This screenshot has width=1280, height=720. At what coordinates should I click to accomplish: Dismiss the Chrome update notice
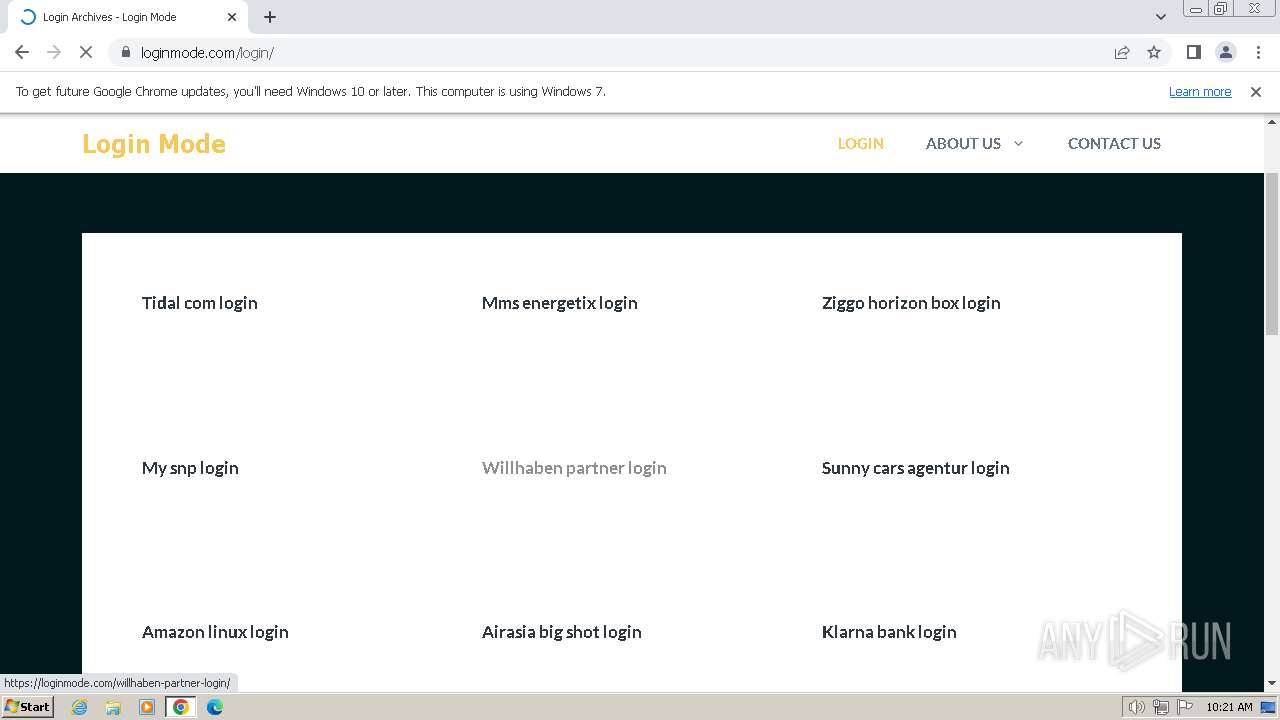[1256, 92]
